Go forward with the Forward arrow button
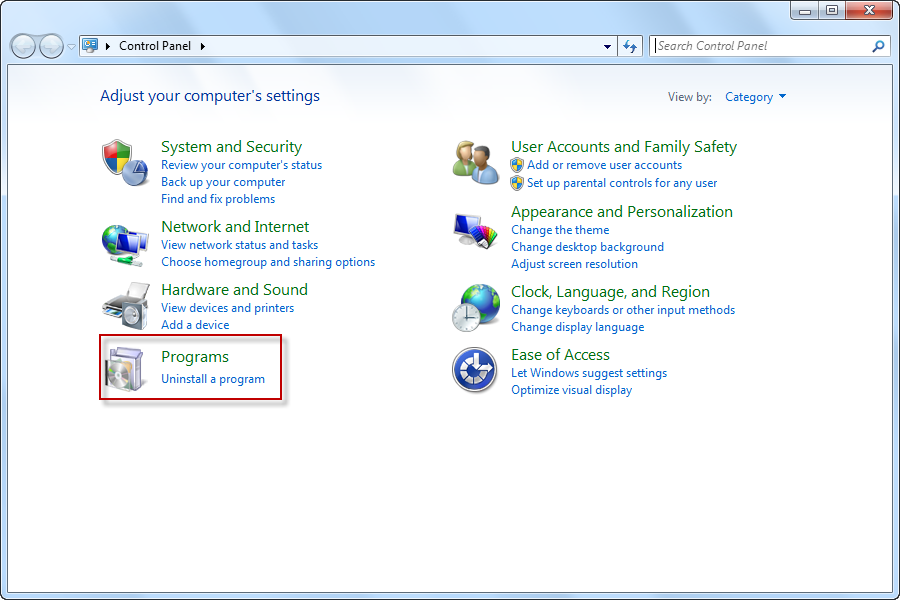Viewport: 900px width, 600px height. pos(51,47)
